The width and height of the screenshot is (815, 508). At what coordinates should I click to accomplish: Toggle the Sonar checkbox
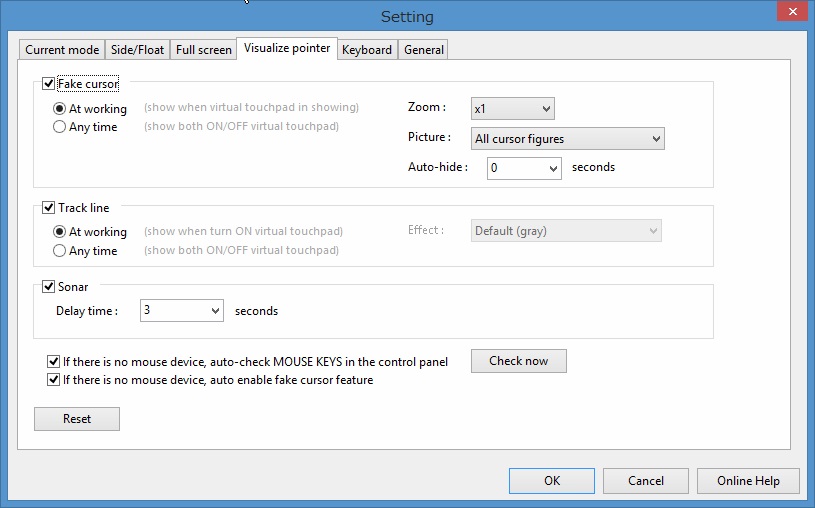point(49,288)
